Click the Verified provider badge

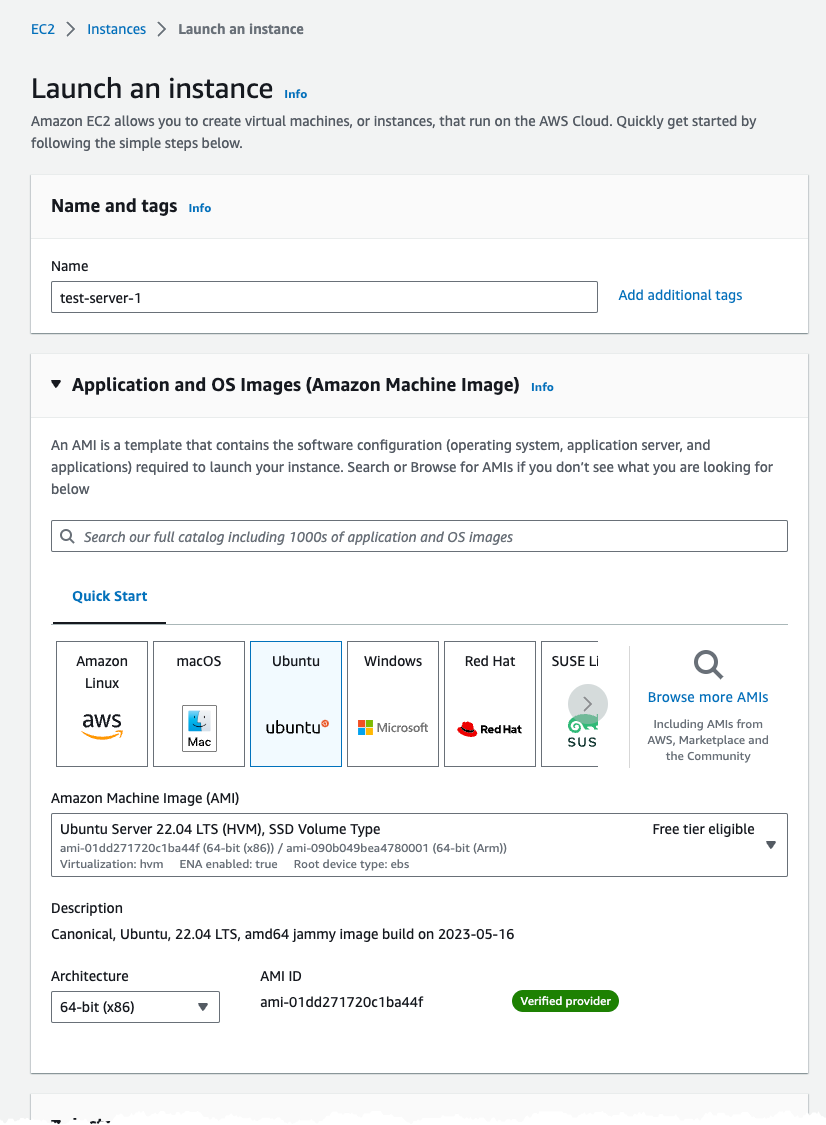click(565, 1002)
